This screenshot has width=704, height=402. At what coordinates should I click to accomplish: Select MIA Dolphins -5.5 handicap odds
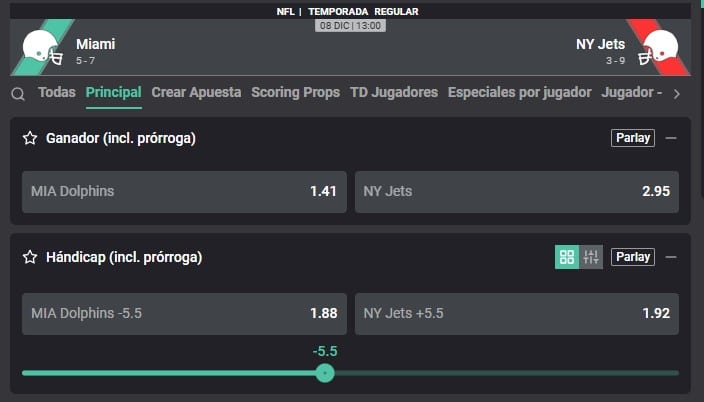(184, 313)
